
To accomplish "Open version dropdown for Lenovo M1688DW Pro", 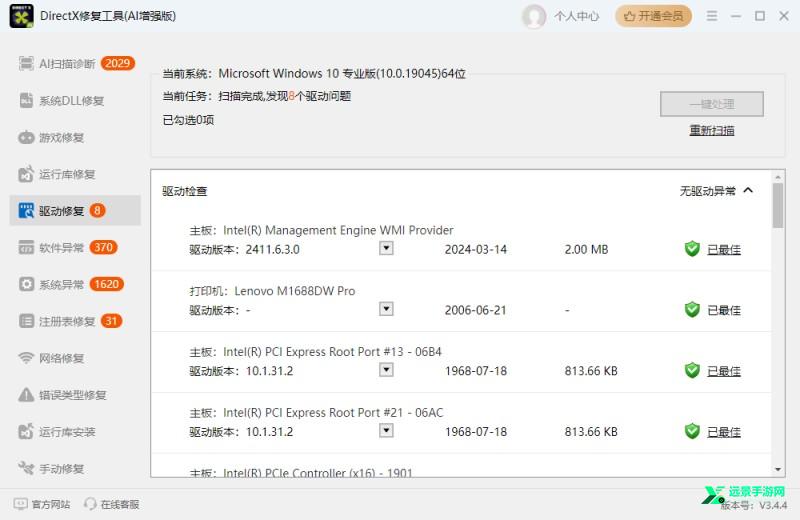I will [386, 309].
